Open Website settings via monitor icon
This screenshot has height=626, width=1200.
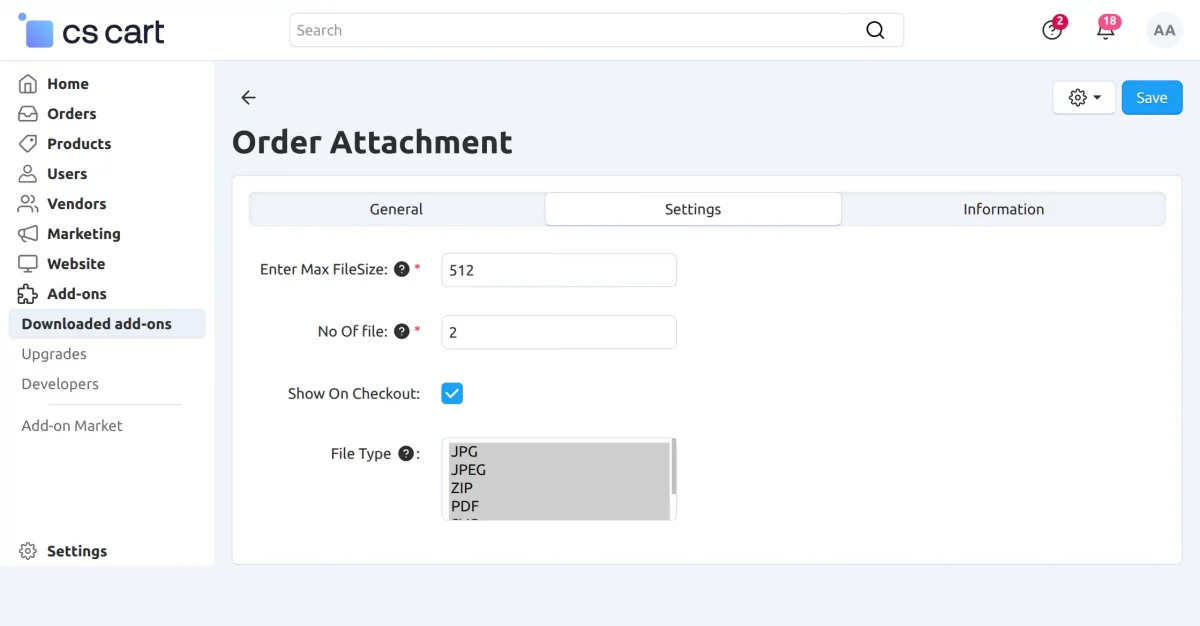[x=27, y=264]
